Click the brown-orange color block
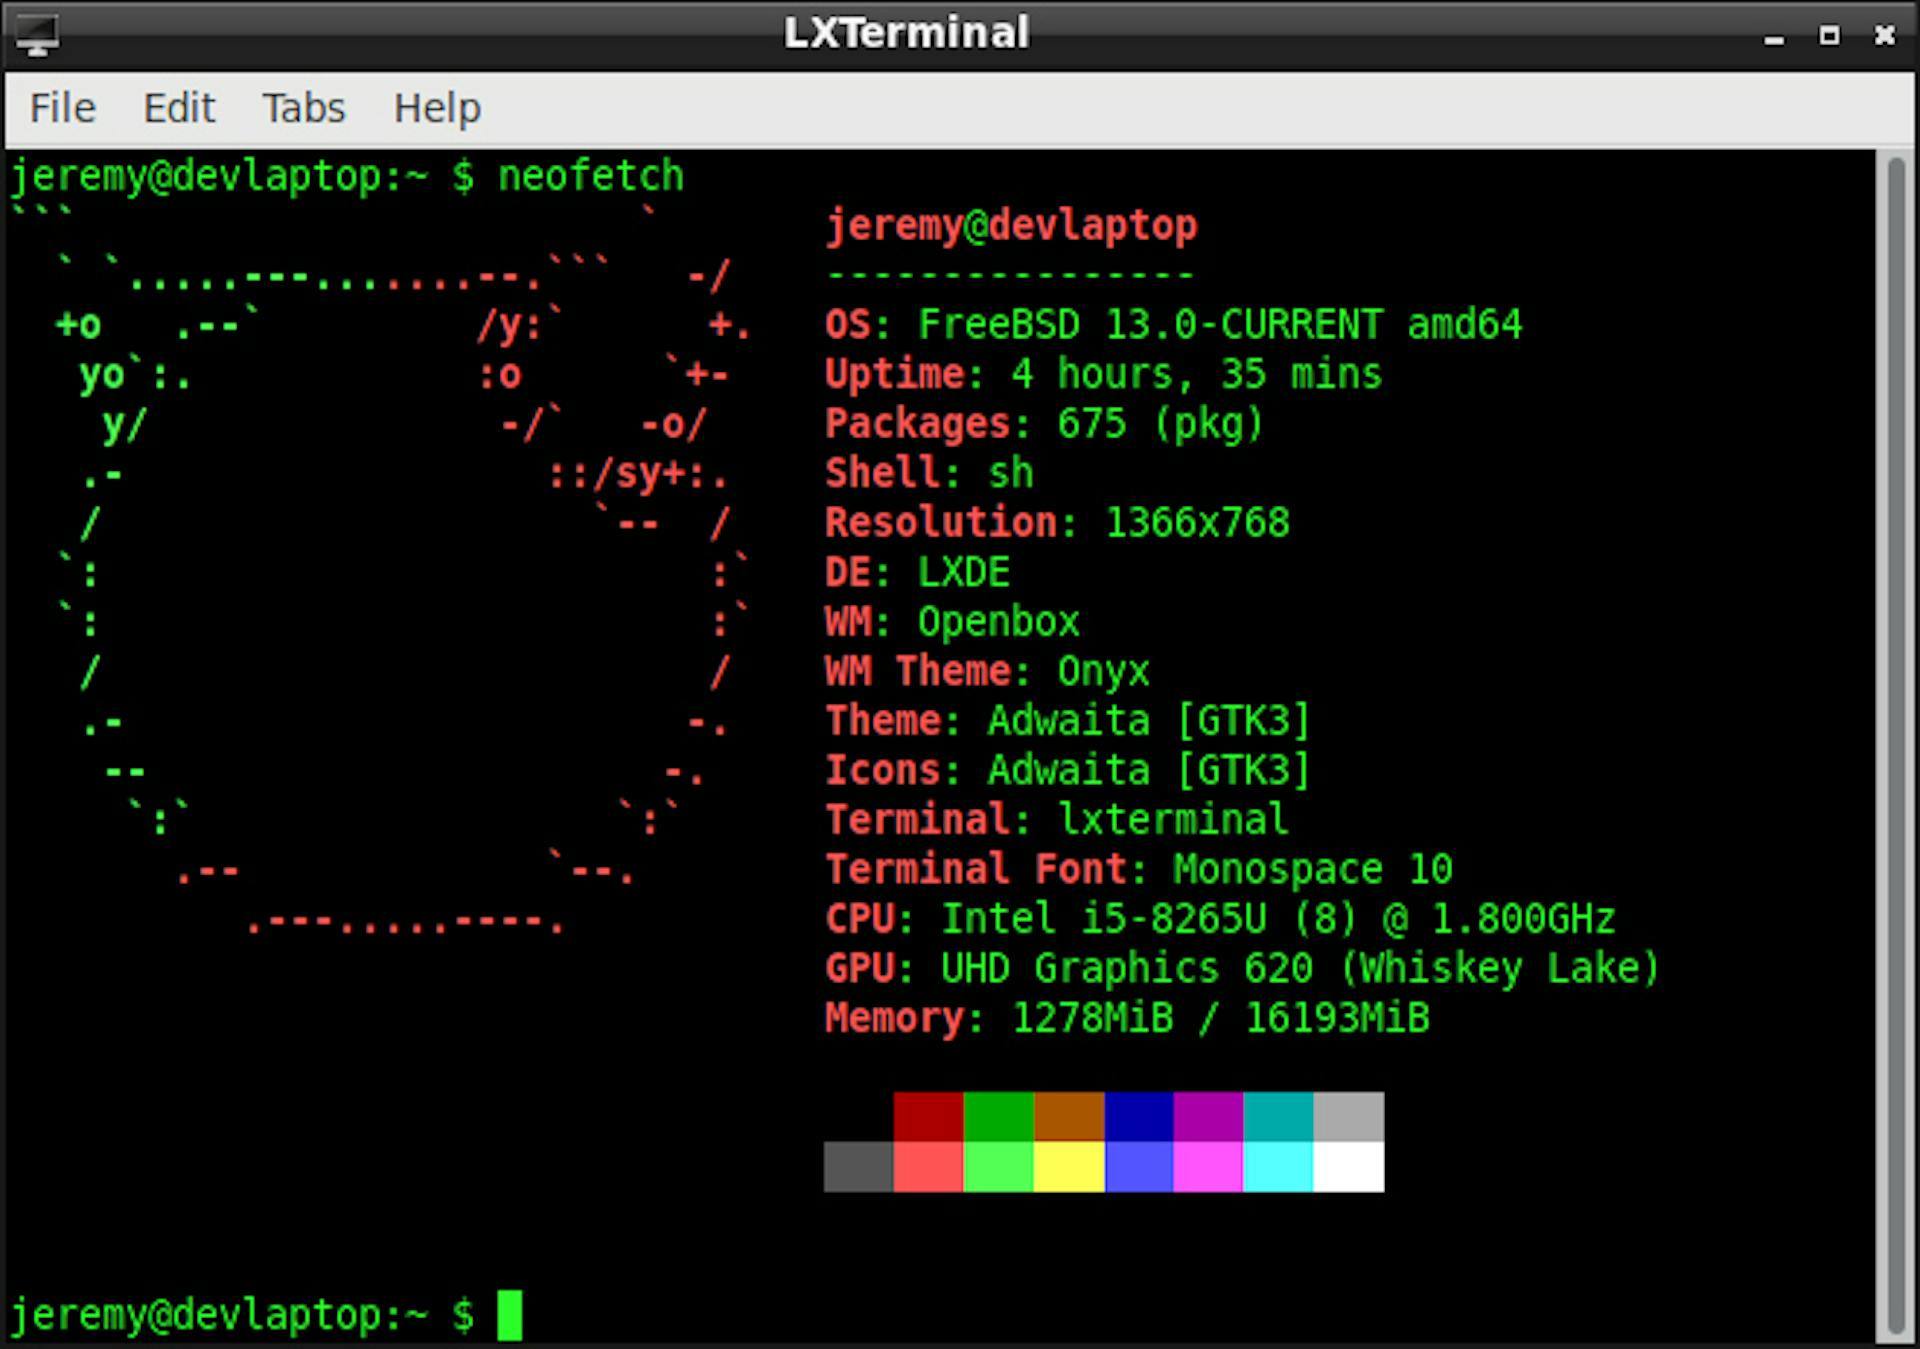 pyautogui.click(x=1069, y=1116)
